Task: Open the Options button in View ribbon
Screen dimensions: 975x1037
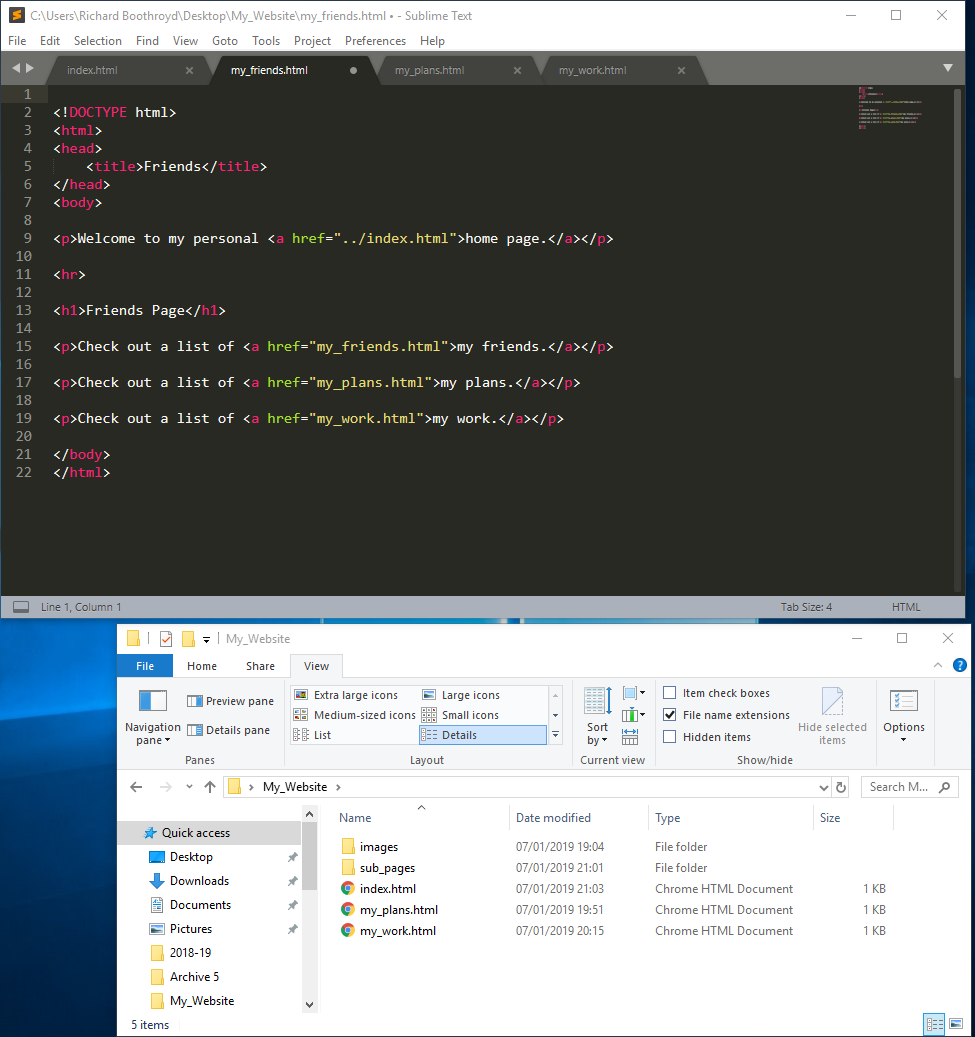Action: point(904,715)
